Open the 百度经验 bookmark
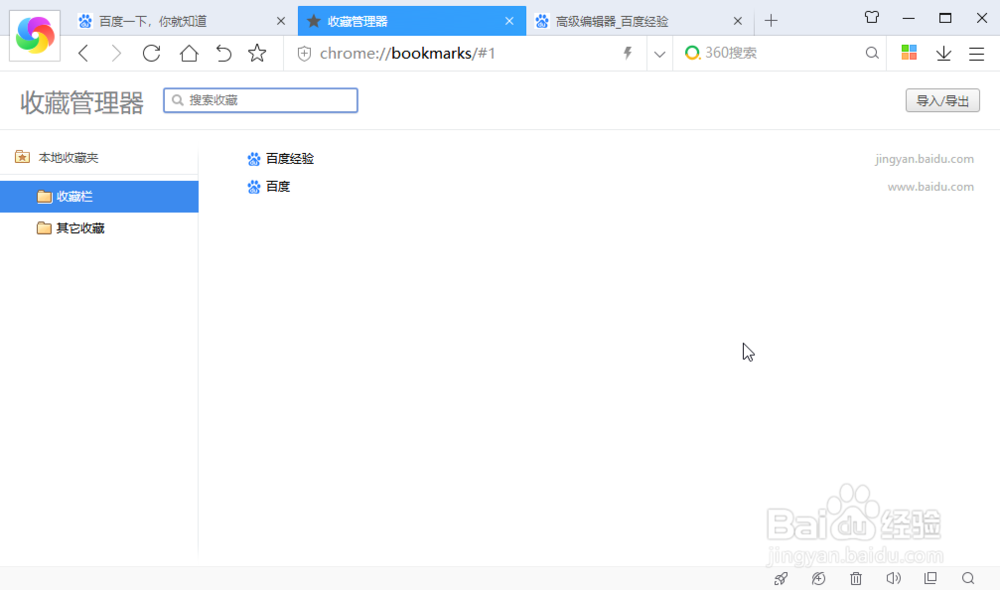1000x590 pixels. [x=290, y=159]
